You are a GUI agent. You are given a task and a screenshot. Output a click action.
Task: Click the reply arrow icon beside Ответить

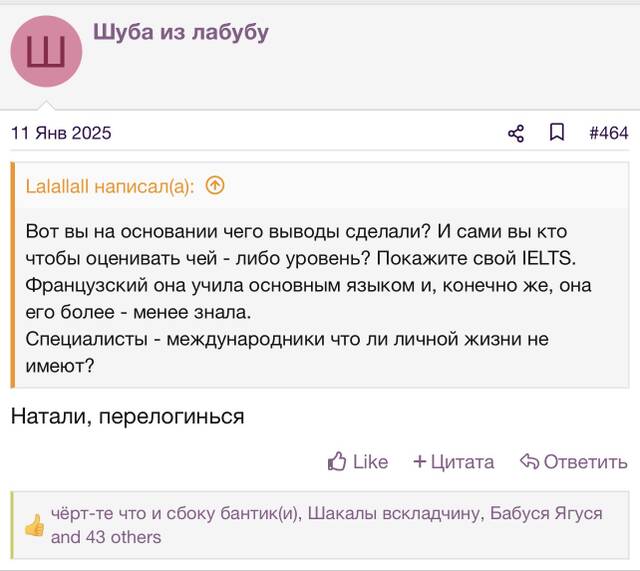529,462
